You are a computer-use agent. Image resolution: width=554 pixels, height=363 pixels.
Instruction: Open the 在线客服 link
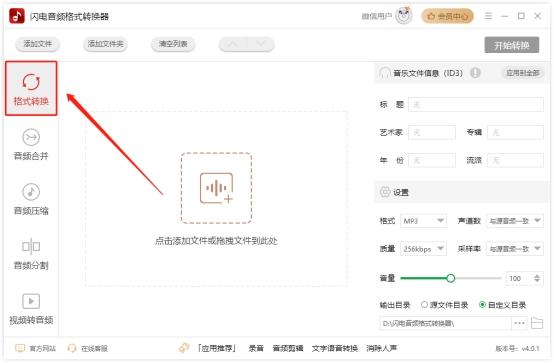click(94, 349)
